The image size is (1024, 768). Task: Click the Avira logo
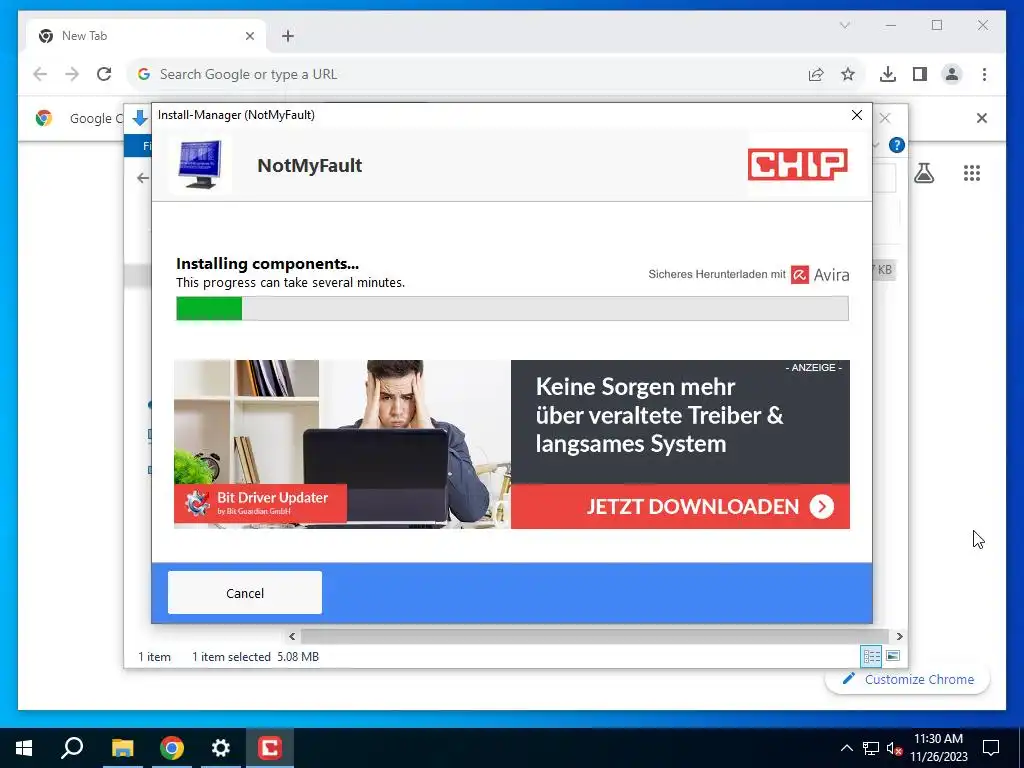pyautogui.click(x=820, y=275)
